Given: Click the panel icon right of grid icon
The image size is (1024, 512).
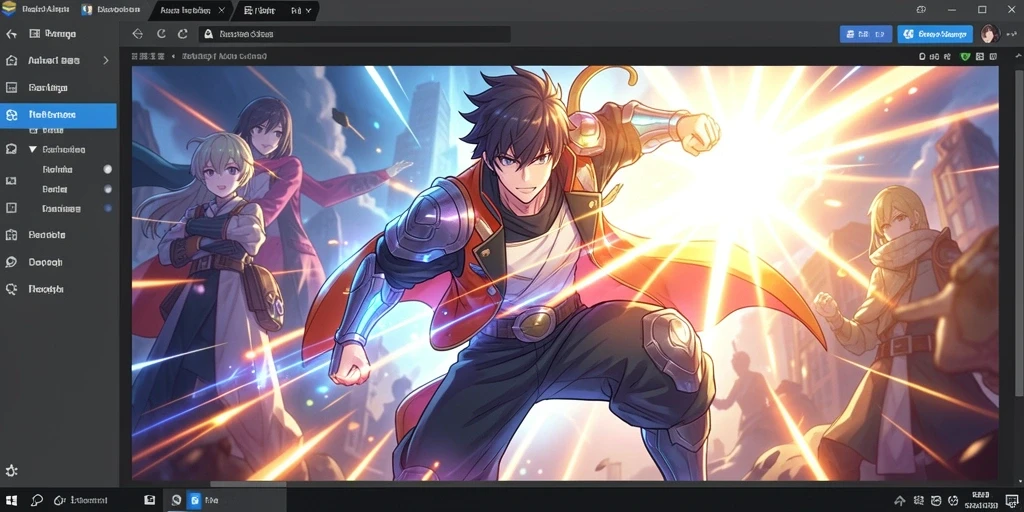Looking at the screenshot, I should 993,57.
